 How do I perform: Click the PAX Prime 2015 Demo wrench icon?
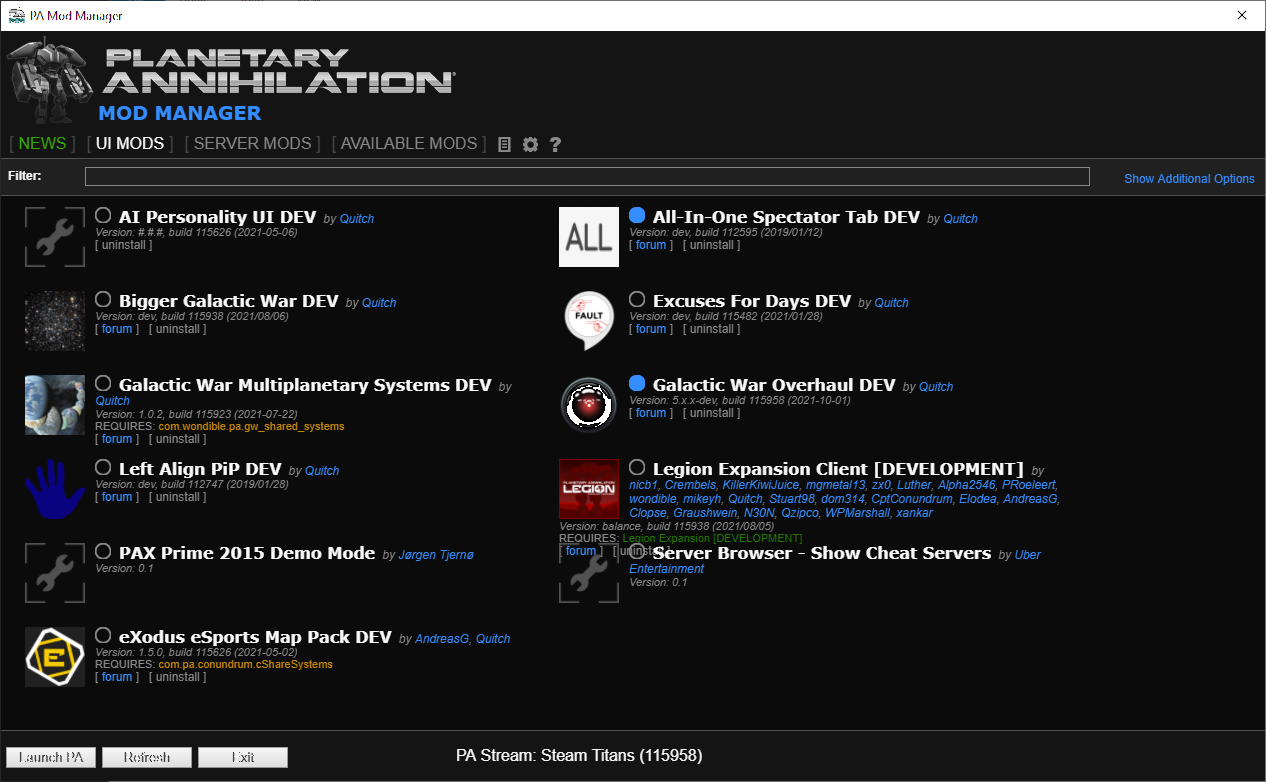coord(55,573)
